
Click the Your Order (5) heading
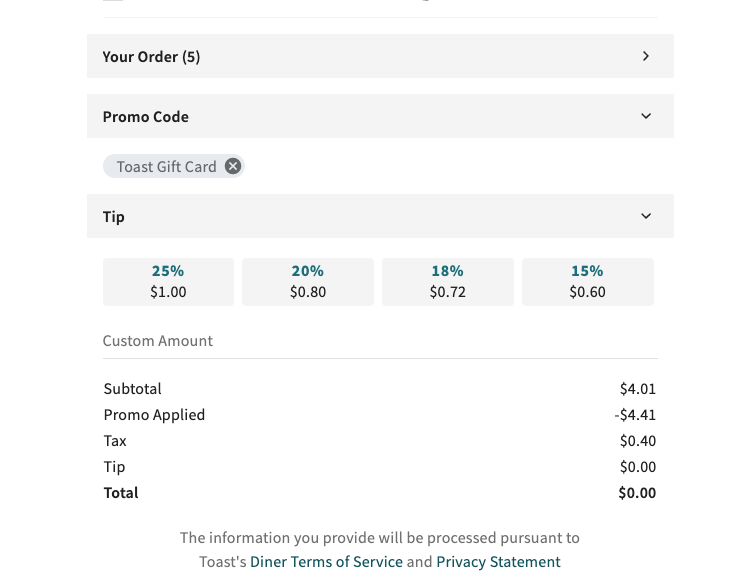click(x=151, y=57)
